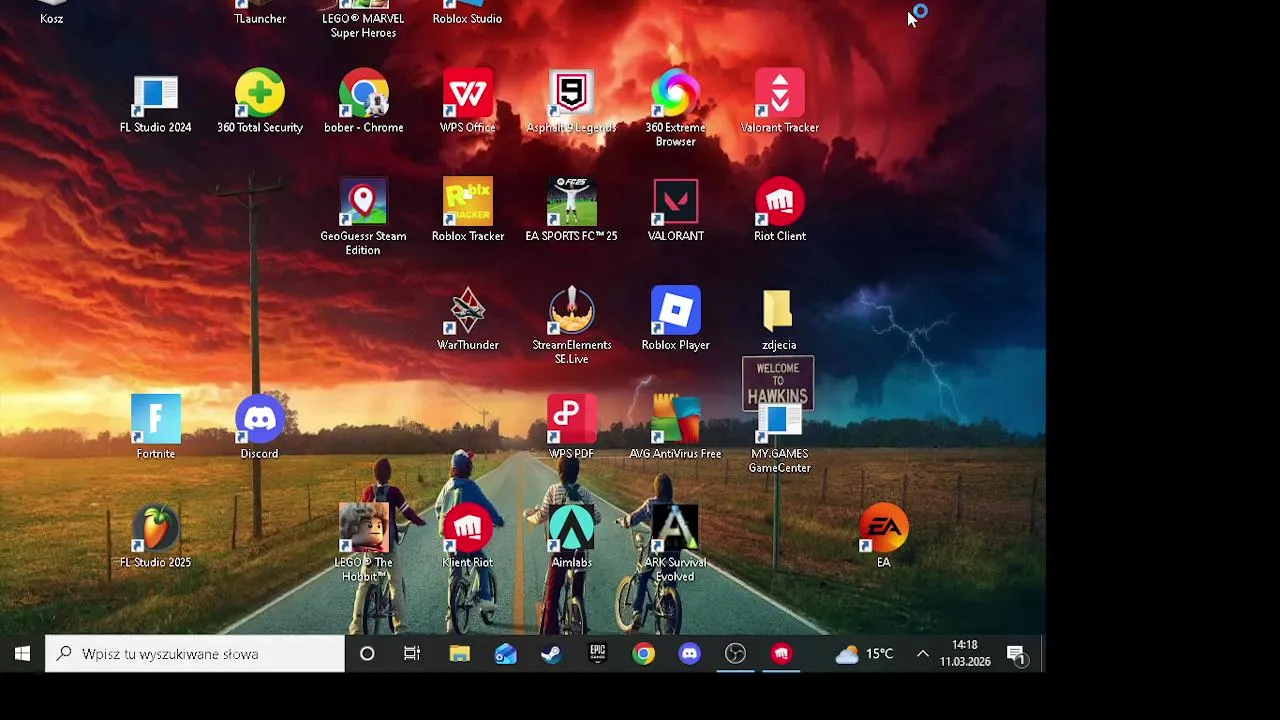The image size is (1280, 720).
Task: Open the 15°C weather widget
Action: pos(865,654)
